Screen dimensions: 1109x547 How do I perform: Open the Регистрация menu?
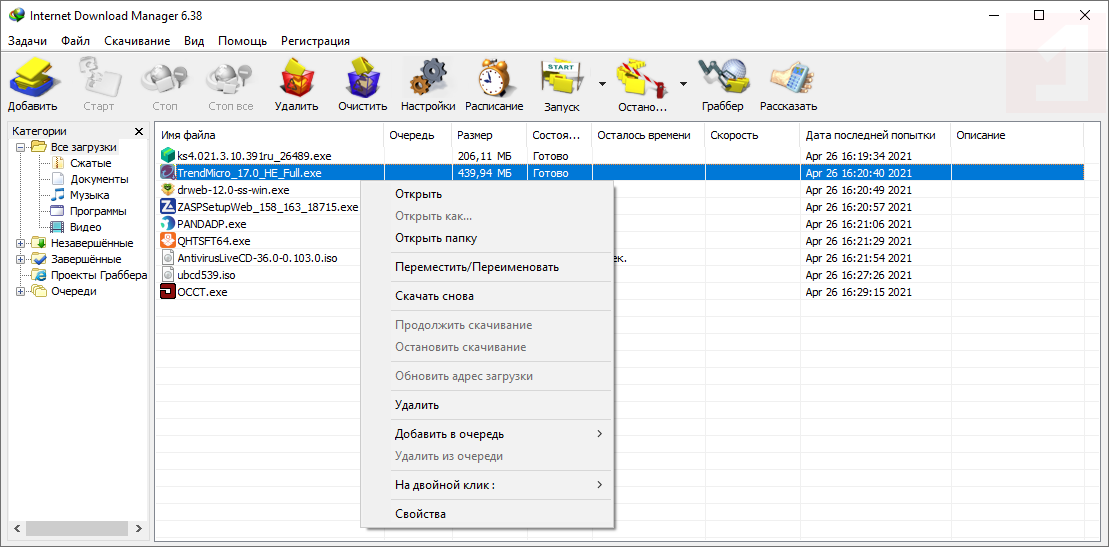(x=315, y=40)
